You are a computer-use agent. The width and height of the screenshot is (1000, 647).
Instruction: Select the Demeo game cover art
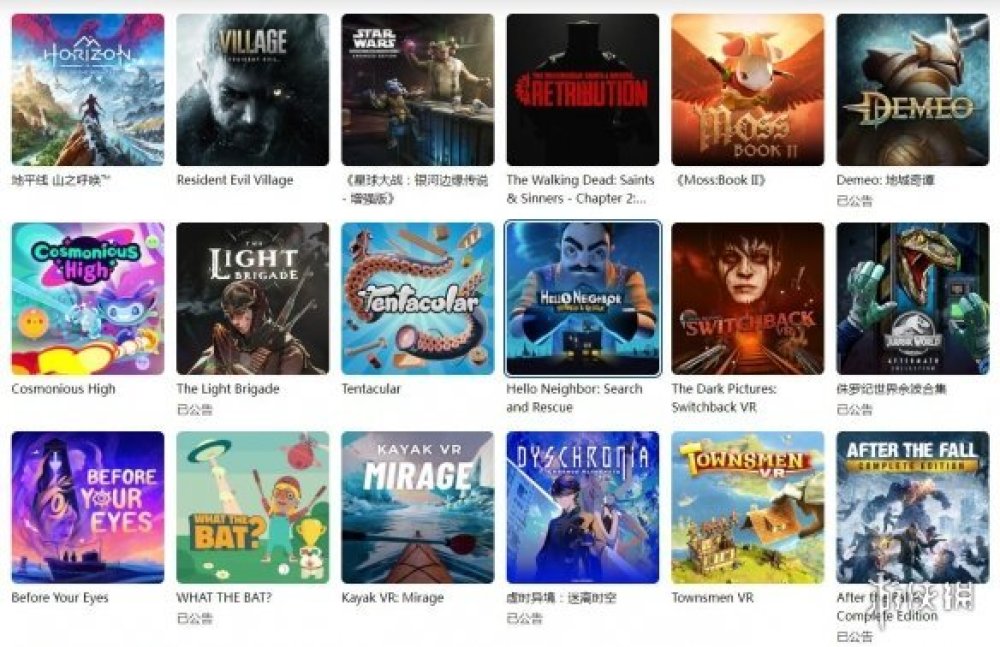tap(913, 90)
